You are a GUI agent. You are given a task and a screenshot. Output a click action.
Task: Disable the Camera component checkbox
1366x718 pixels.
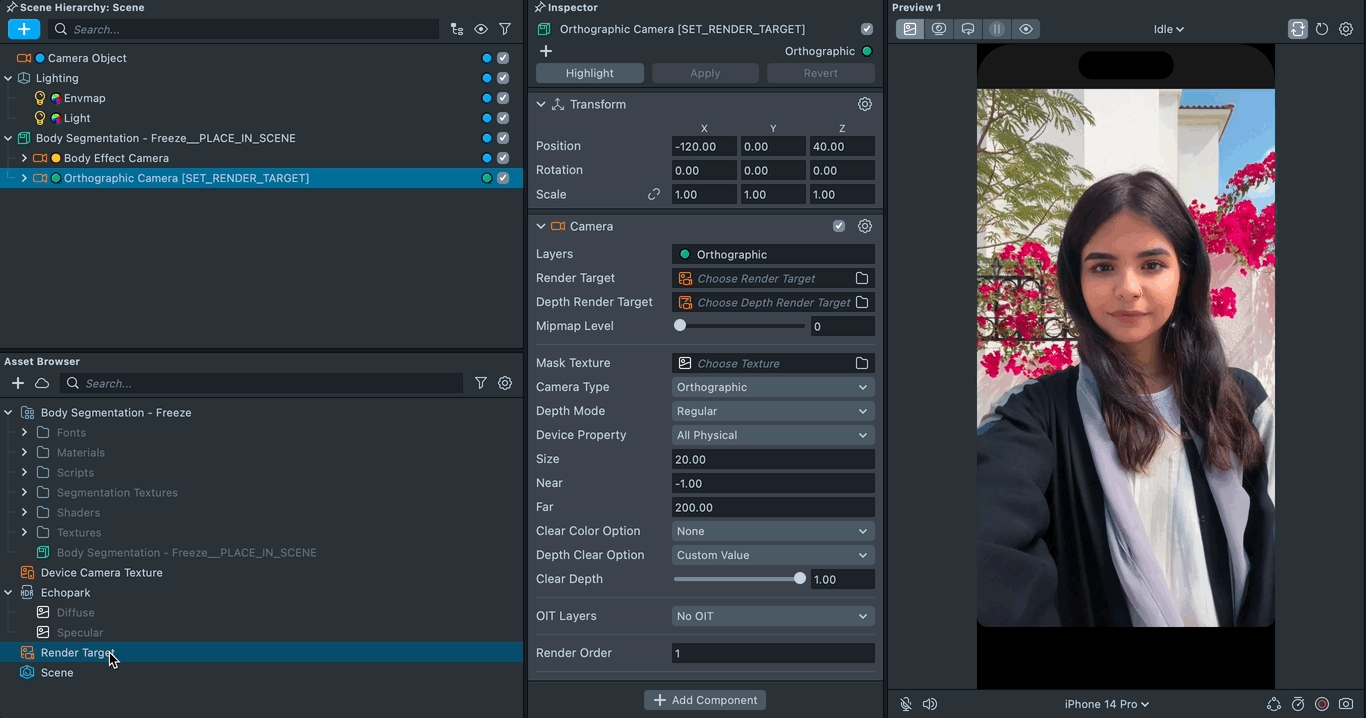pos(839,226)
